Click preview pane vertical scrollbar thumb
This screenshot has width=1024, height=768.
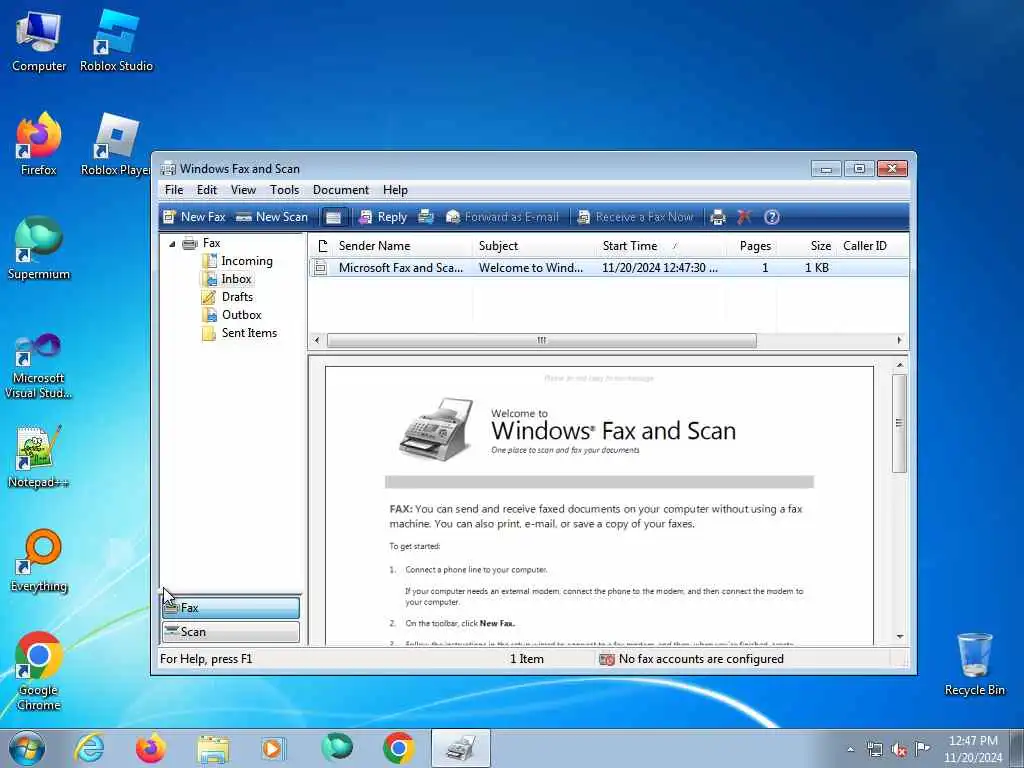[x=899, y=423]
